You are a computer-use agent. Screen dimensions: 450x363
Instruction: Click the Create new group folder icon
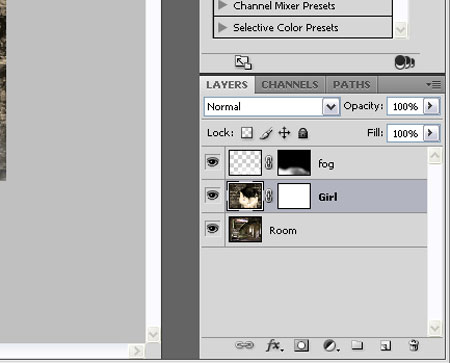tap(357, 345)
